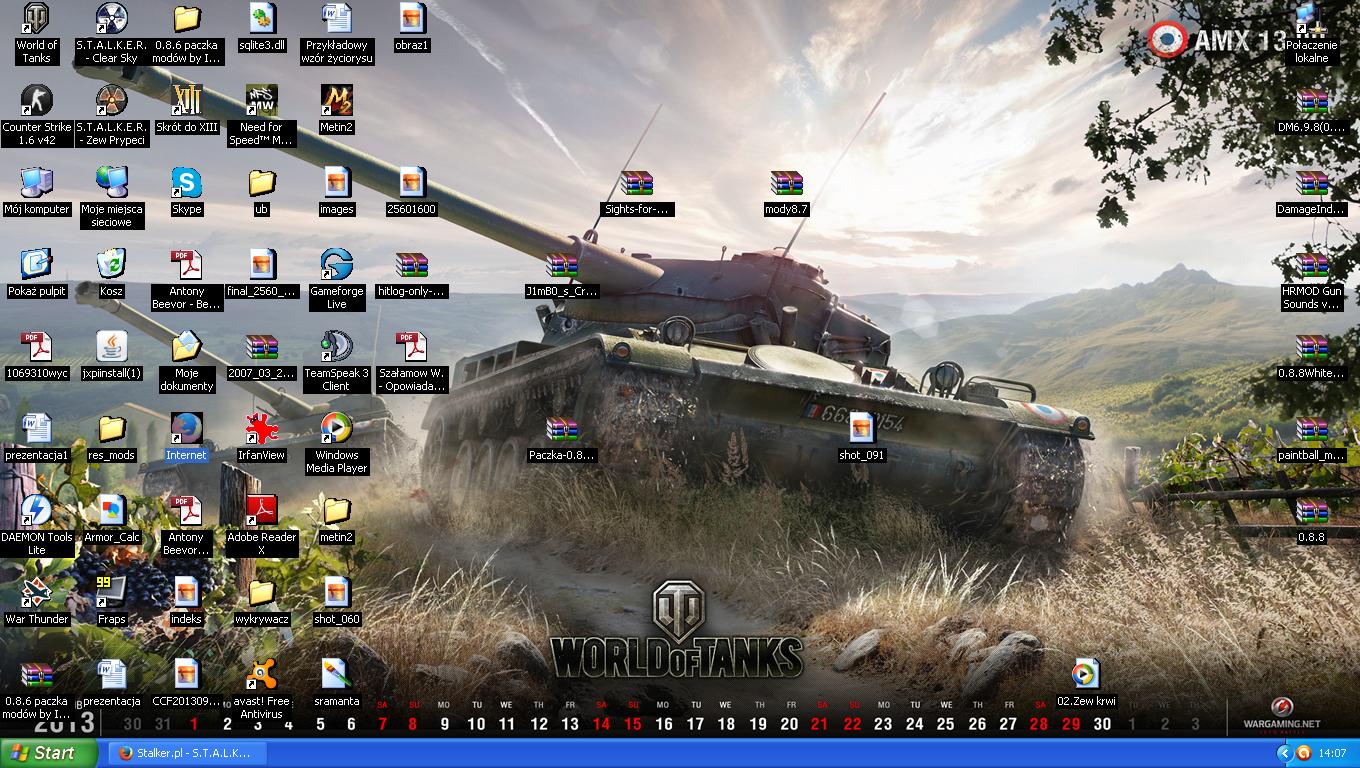Select HRMOD Gun Sounds archive

tap(1312, 265)
